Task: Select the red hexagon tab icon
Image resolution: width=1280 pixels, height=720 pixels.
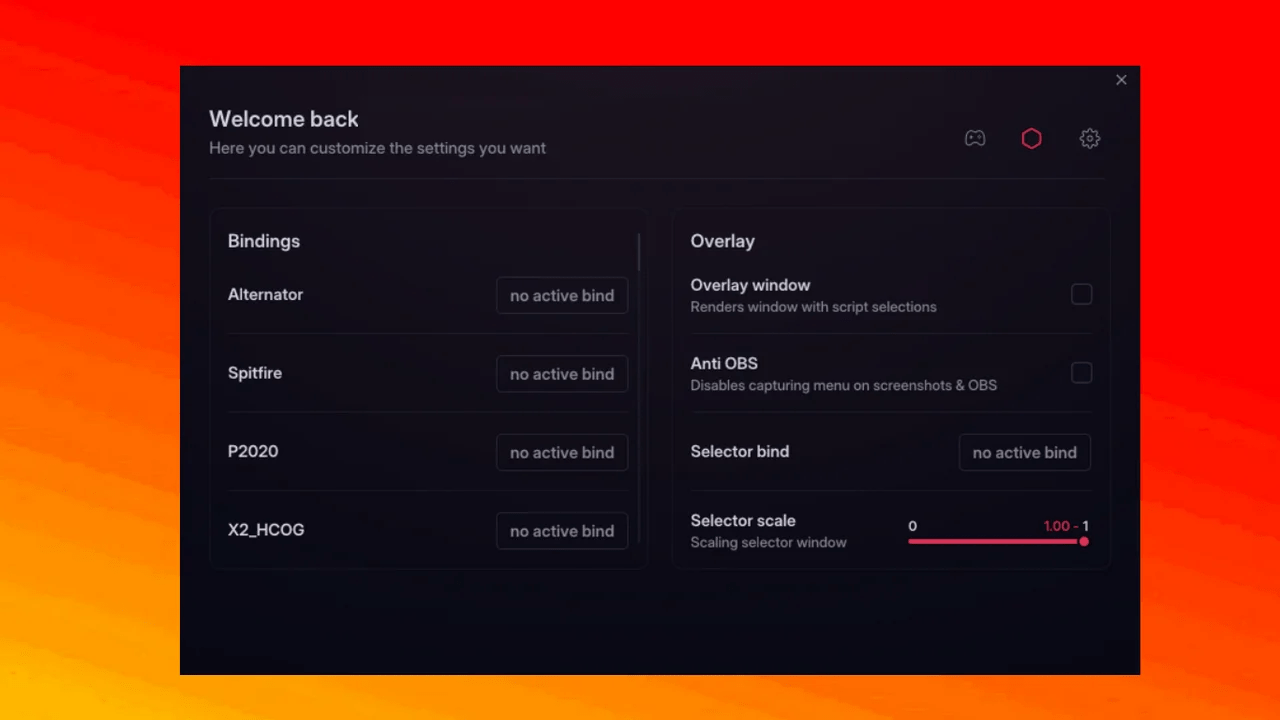Action: coord(1031,139)
